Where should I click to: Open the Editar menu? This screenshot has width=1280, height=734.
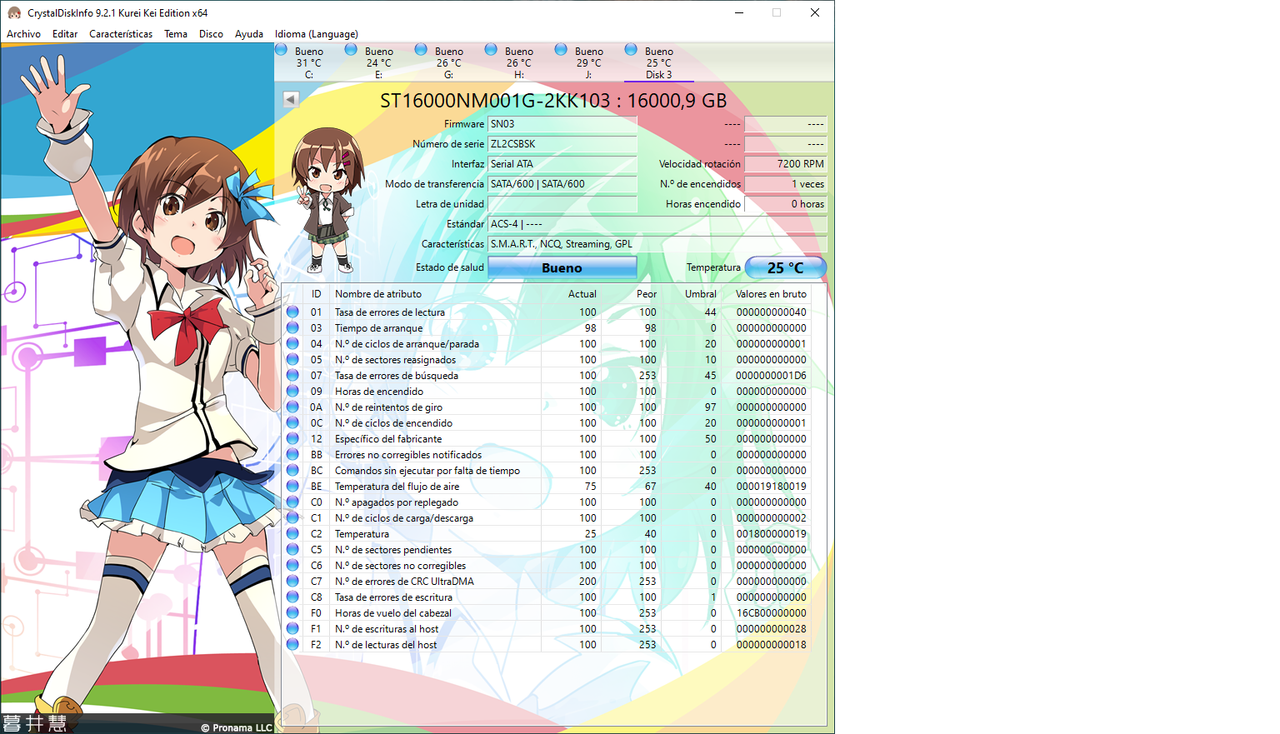pyautogui.click(x=65, y=34)
